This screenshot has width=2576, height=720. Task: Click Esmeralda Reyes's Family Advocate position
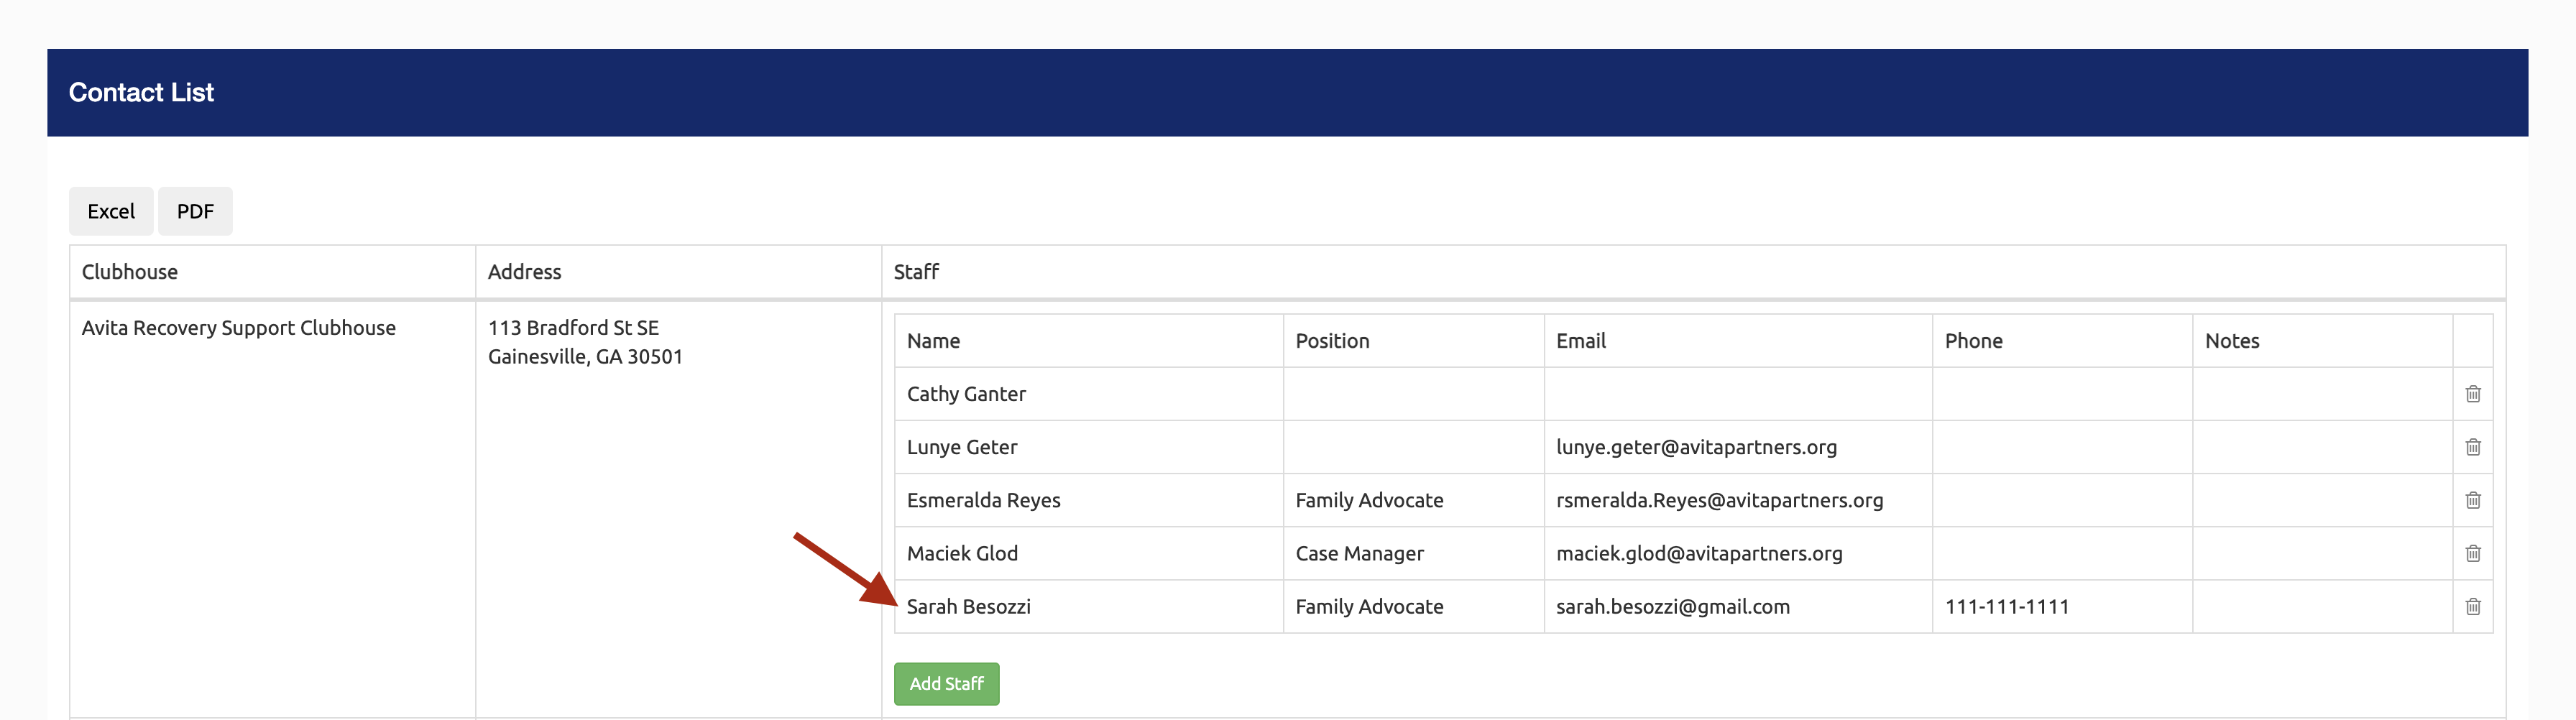pyautogui.click(x=1369, y=501)
